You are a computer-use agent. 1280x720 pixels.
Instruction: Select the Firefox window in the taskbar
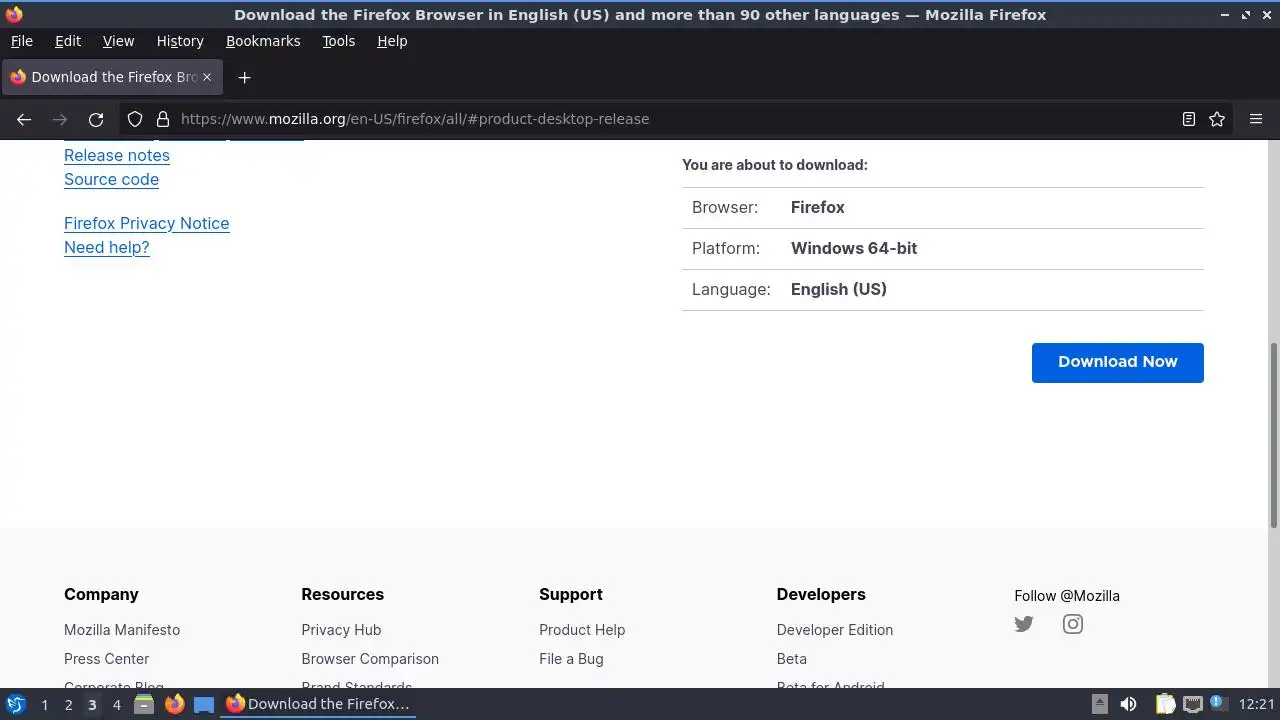318,704
